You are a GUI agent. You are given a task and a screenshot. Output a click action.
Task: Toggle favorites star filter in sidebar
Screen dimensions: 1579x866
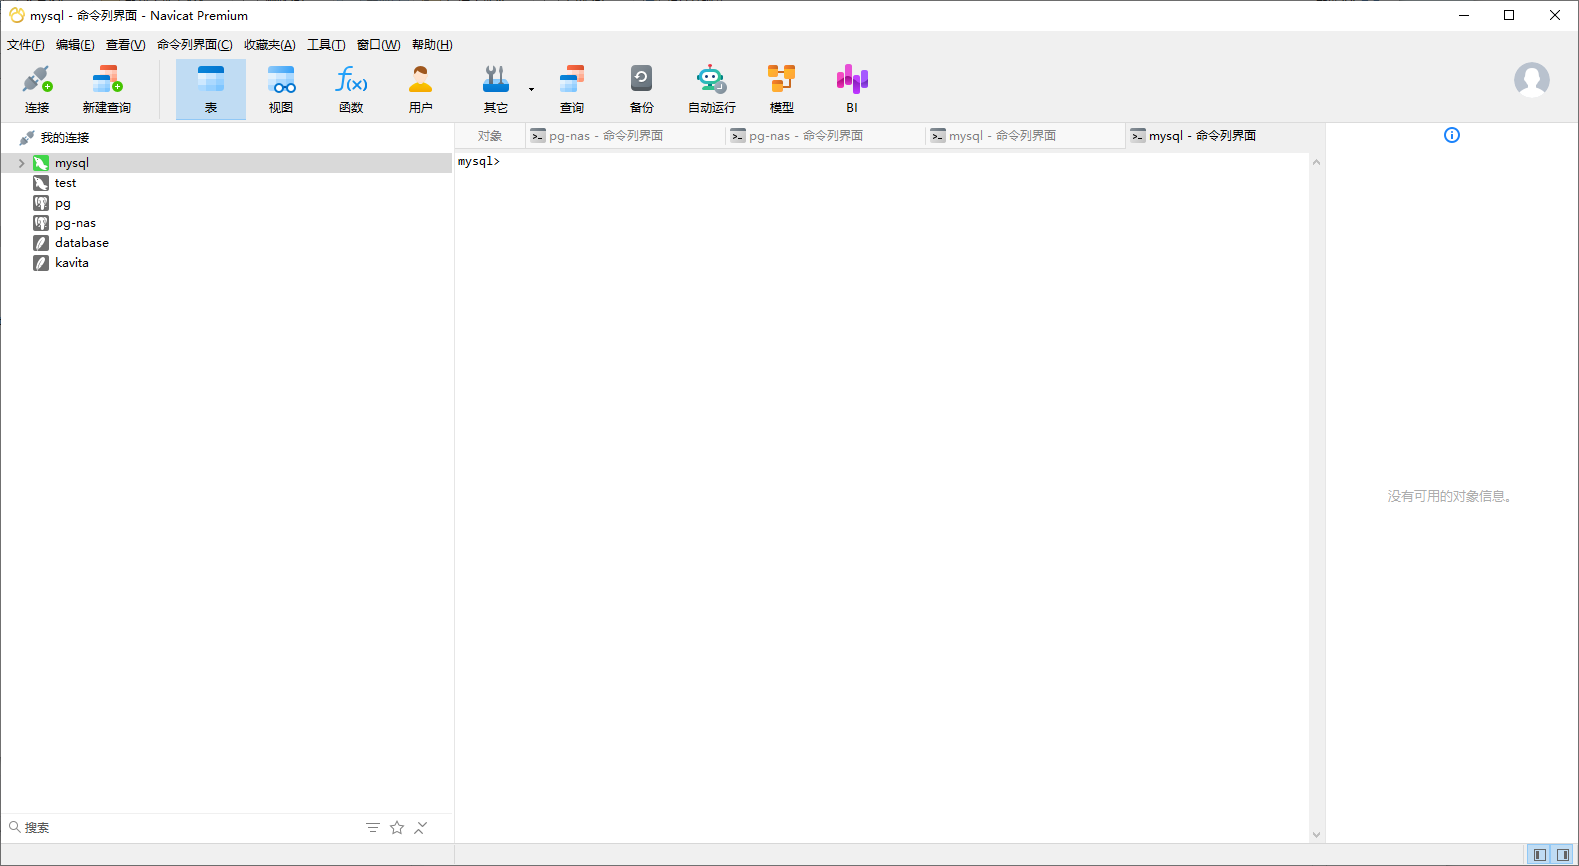point(397,828)
